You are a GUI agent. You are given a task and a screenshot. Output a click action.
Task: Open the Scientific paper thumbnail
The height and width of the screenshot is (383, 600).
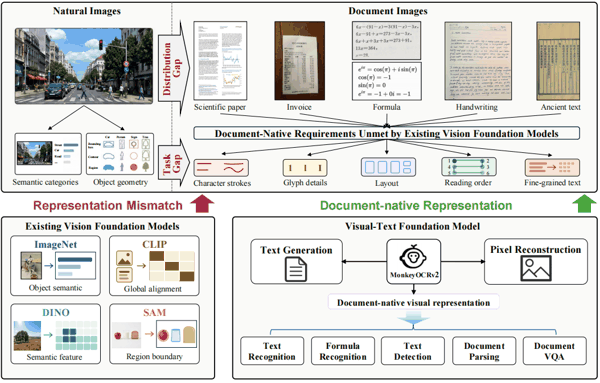[220, 60]
